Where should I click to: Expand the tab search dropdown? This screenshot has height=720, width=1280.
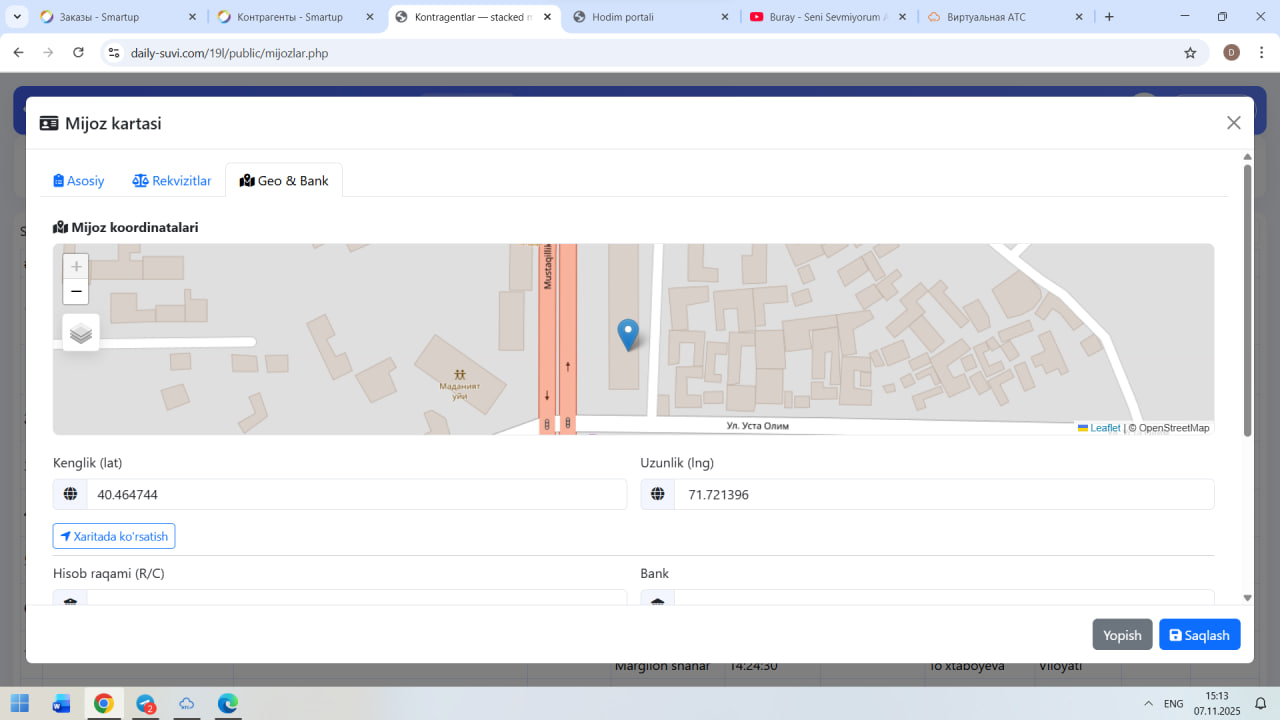[18, 17]
